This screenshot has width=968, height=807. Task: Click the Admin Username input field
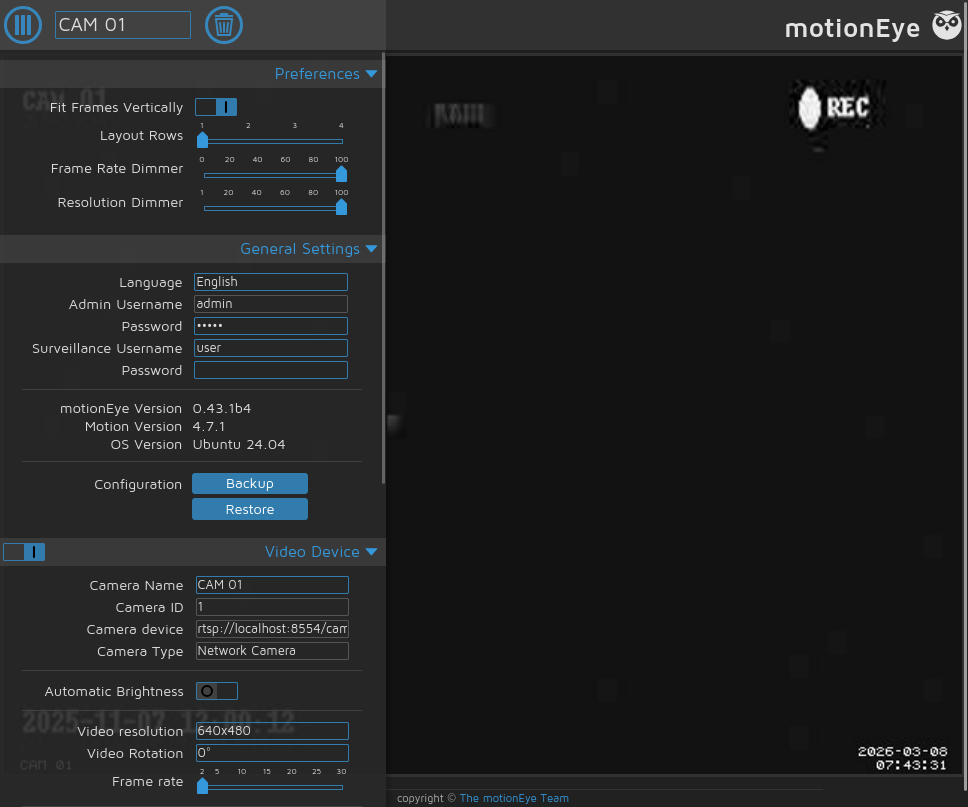pos(270,304)
